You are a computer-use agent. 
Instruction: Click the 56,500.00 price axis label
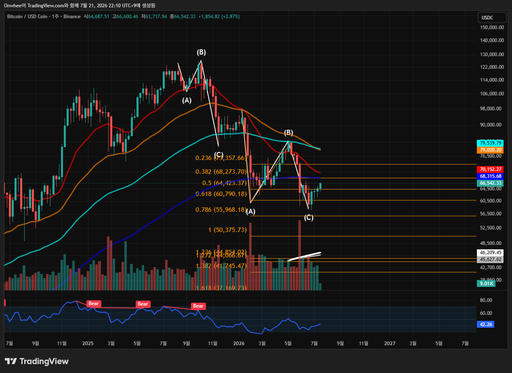pos(491,214)
